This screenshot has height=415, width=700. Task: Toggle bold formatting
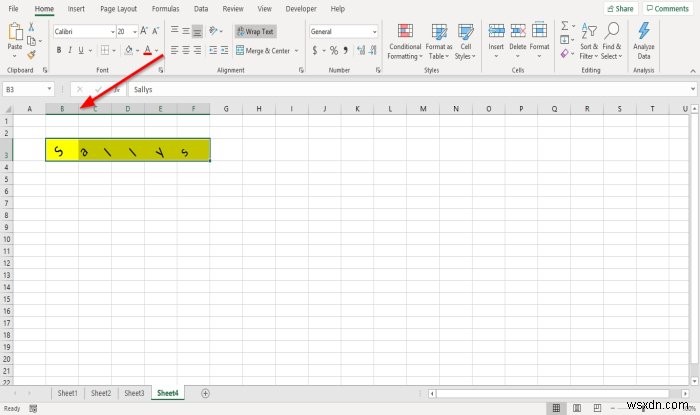pos(59,50)
